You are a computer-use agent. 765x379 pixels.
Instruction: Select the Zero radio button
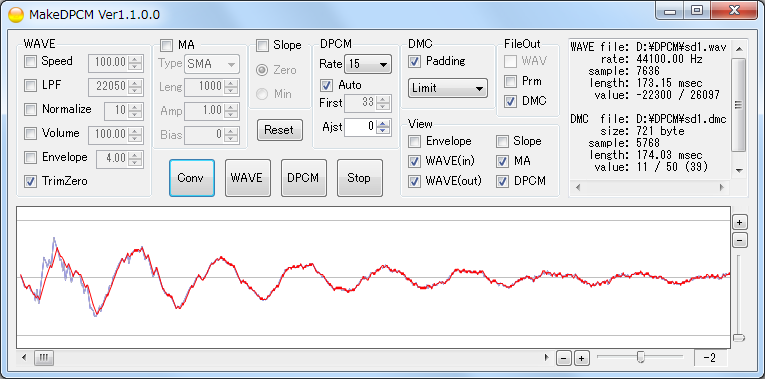262,70
